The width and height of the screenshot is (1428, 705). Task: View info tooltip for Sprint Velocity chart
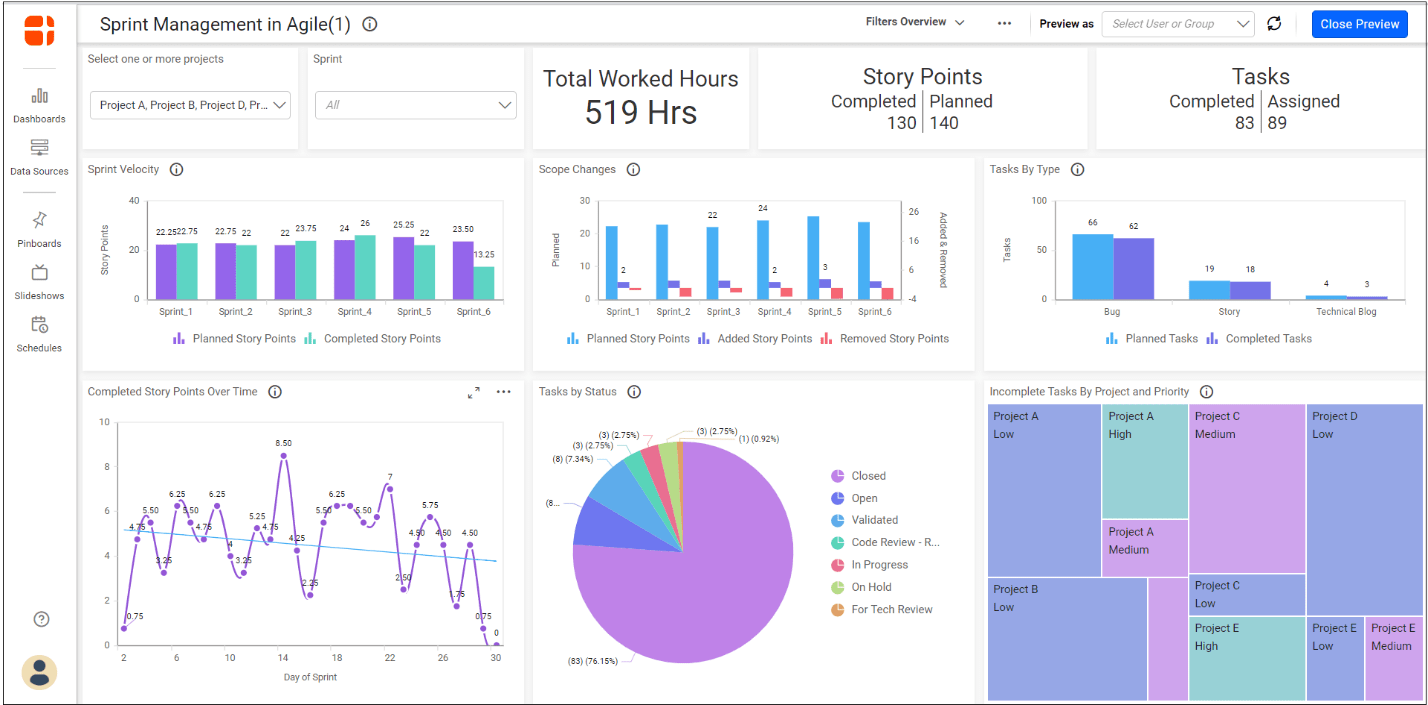pyautogui.click(x=177, y=169)
